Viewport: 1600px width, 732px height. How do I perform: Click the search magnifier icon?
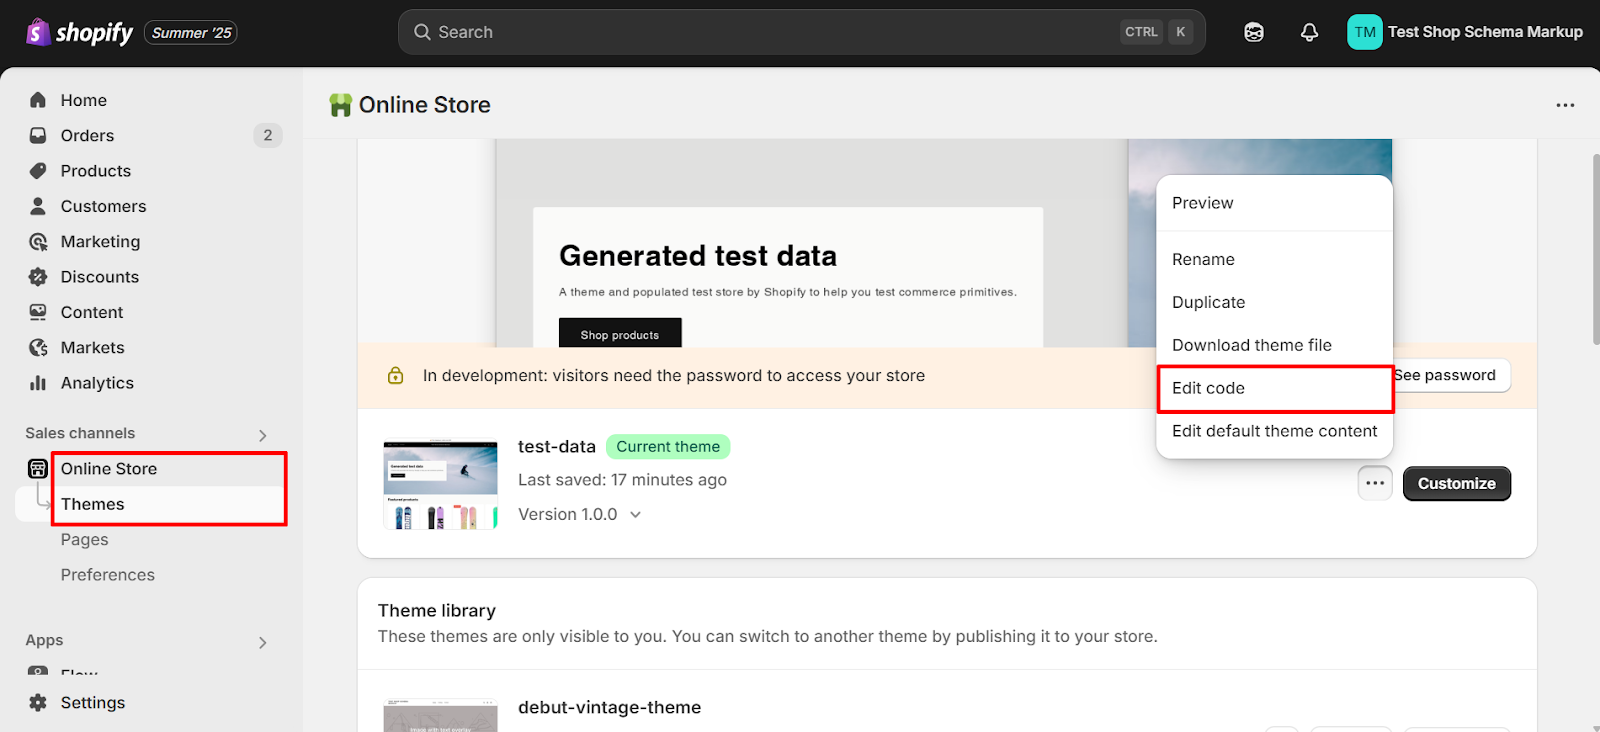tap(422, 32)
